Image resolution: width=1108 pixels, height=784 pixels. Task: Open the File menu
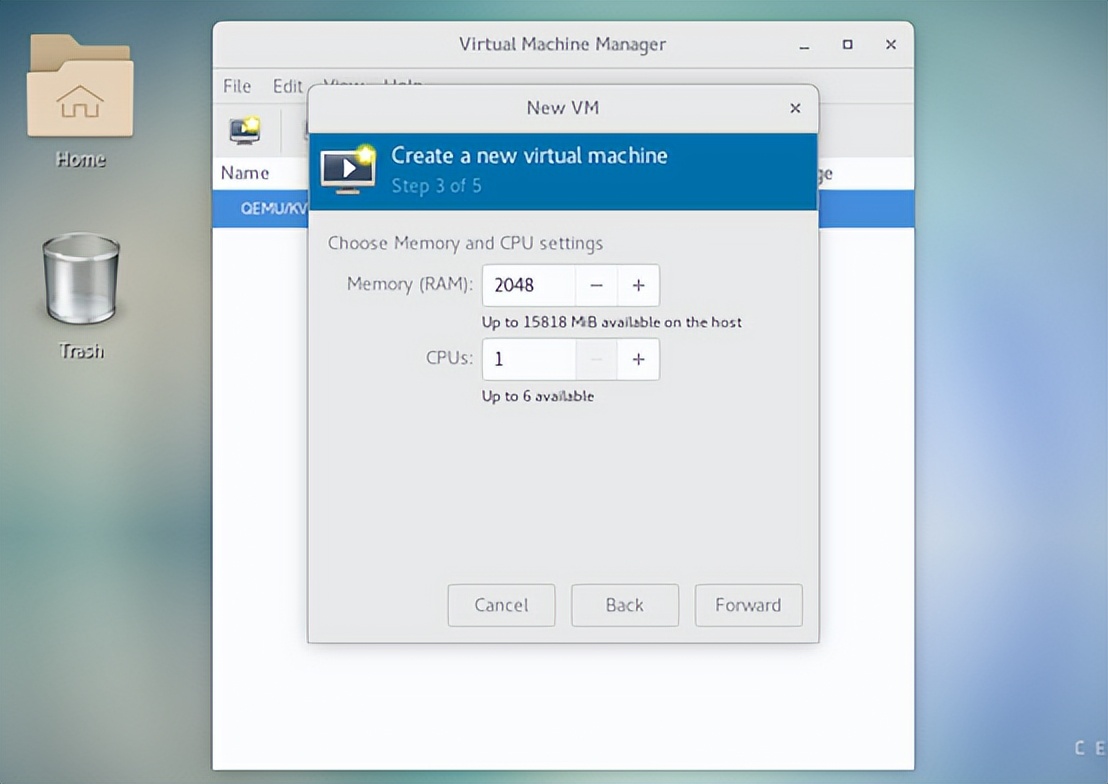pyautogui.click(x=237, y=86)
